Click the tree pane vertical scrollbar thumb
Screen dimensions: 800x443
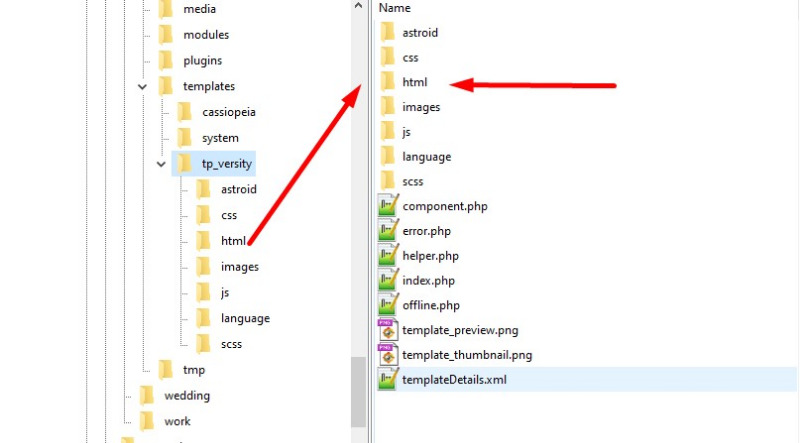358,391
